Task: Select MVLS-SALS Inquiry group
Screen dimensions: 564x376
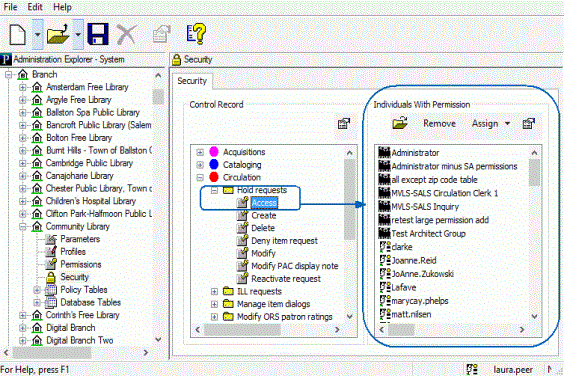Action: pos(425,207)
